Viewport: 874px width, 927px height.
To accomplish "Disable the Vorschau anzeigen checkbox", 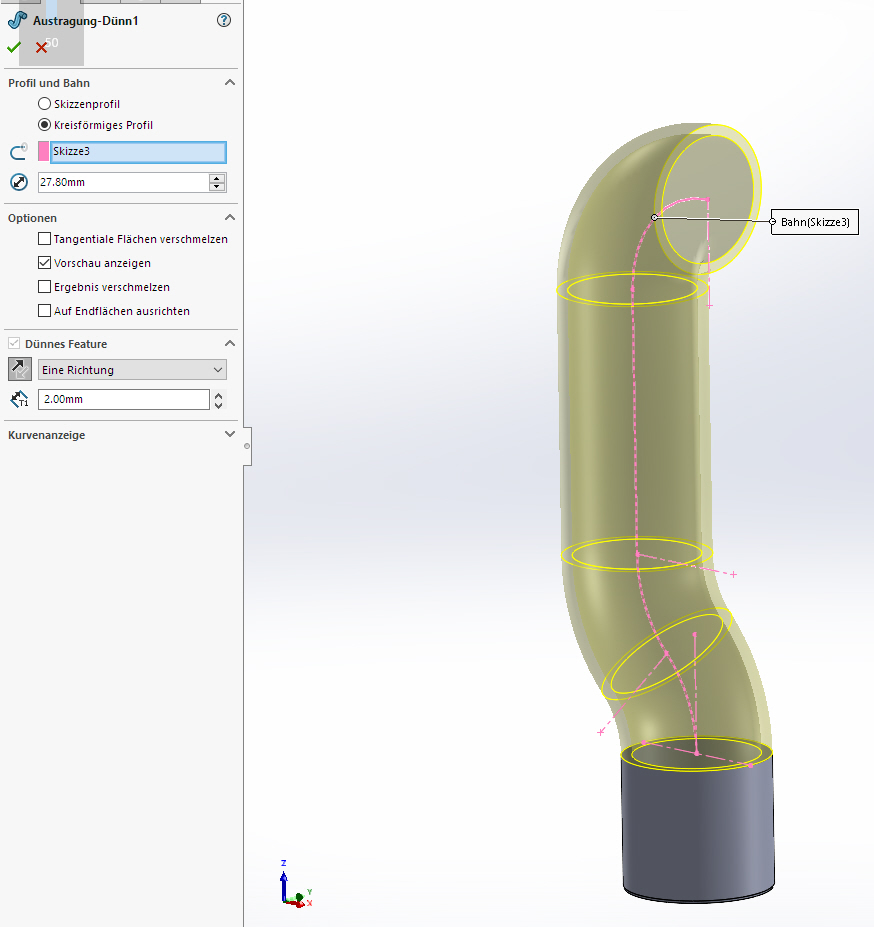I will click(x=44, y=263).
